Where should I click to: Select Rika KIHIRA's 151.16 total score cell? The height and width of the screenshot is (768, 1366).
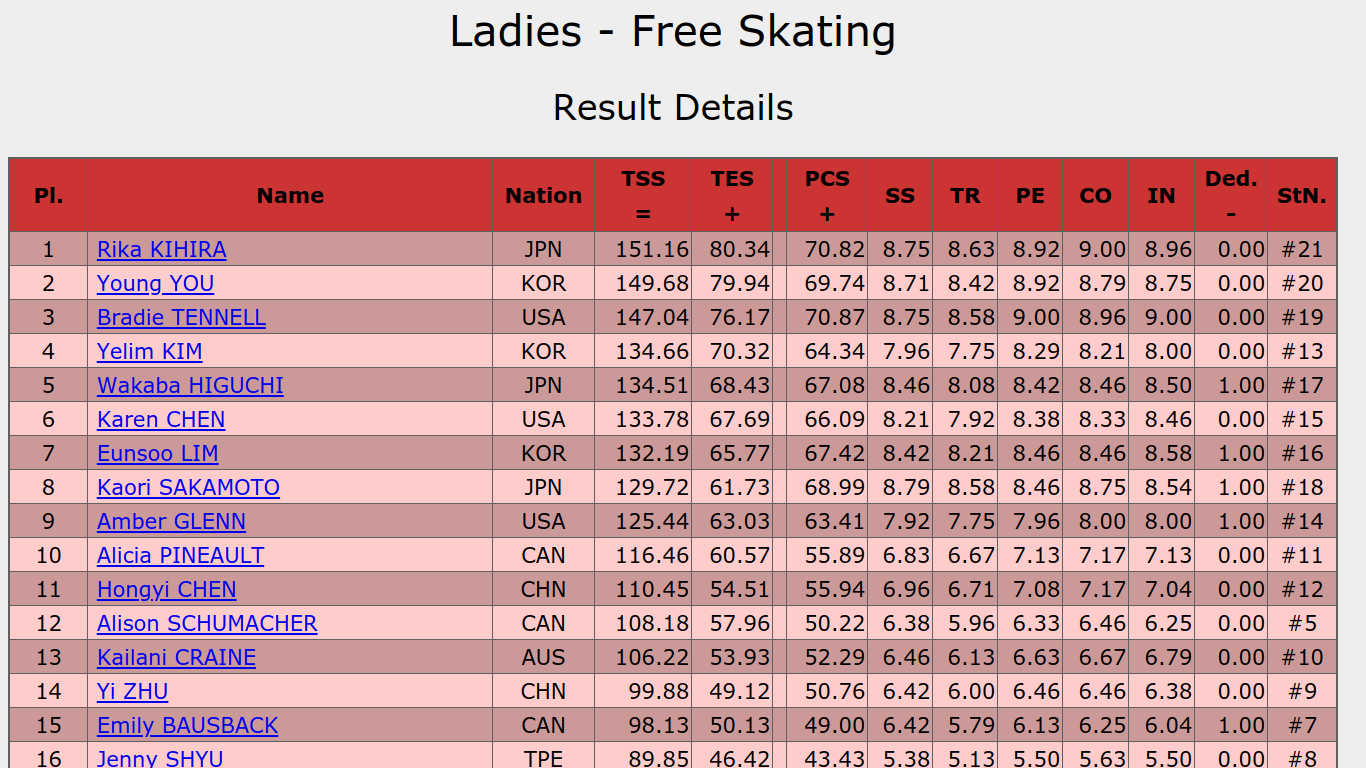click(651, 249)
